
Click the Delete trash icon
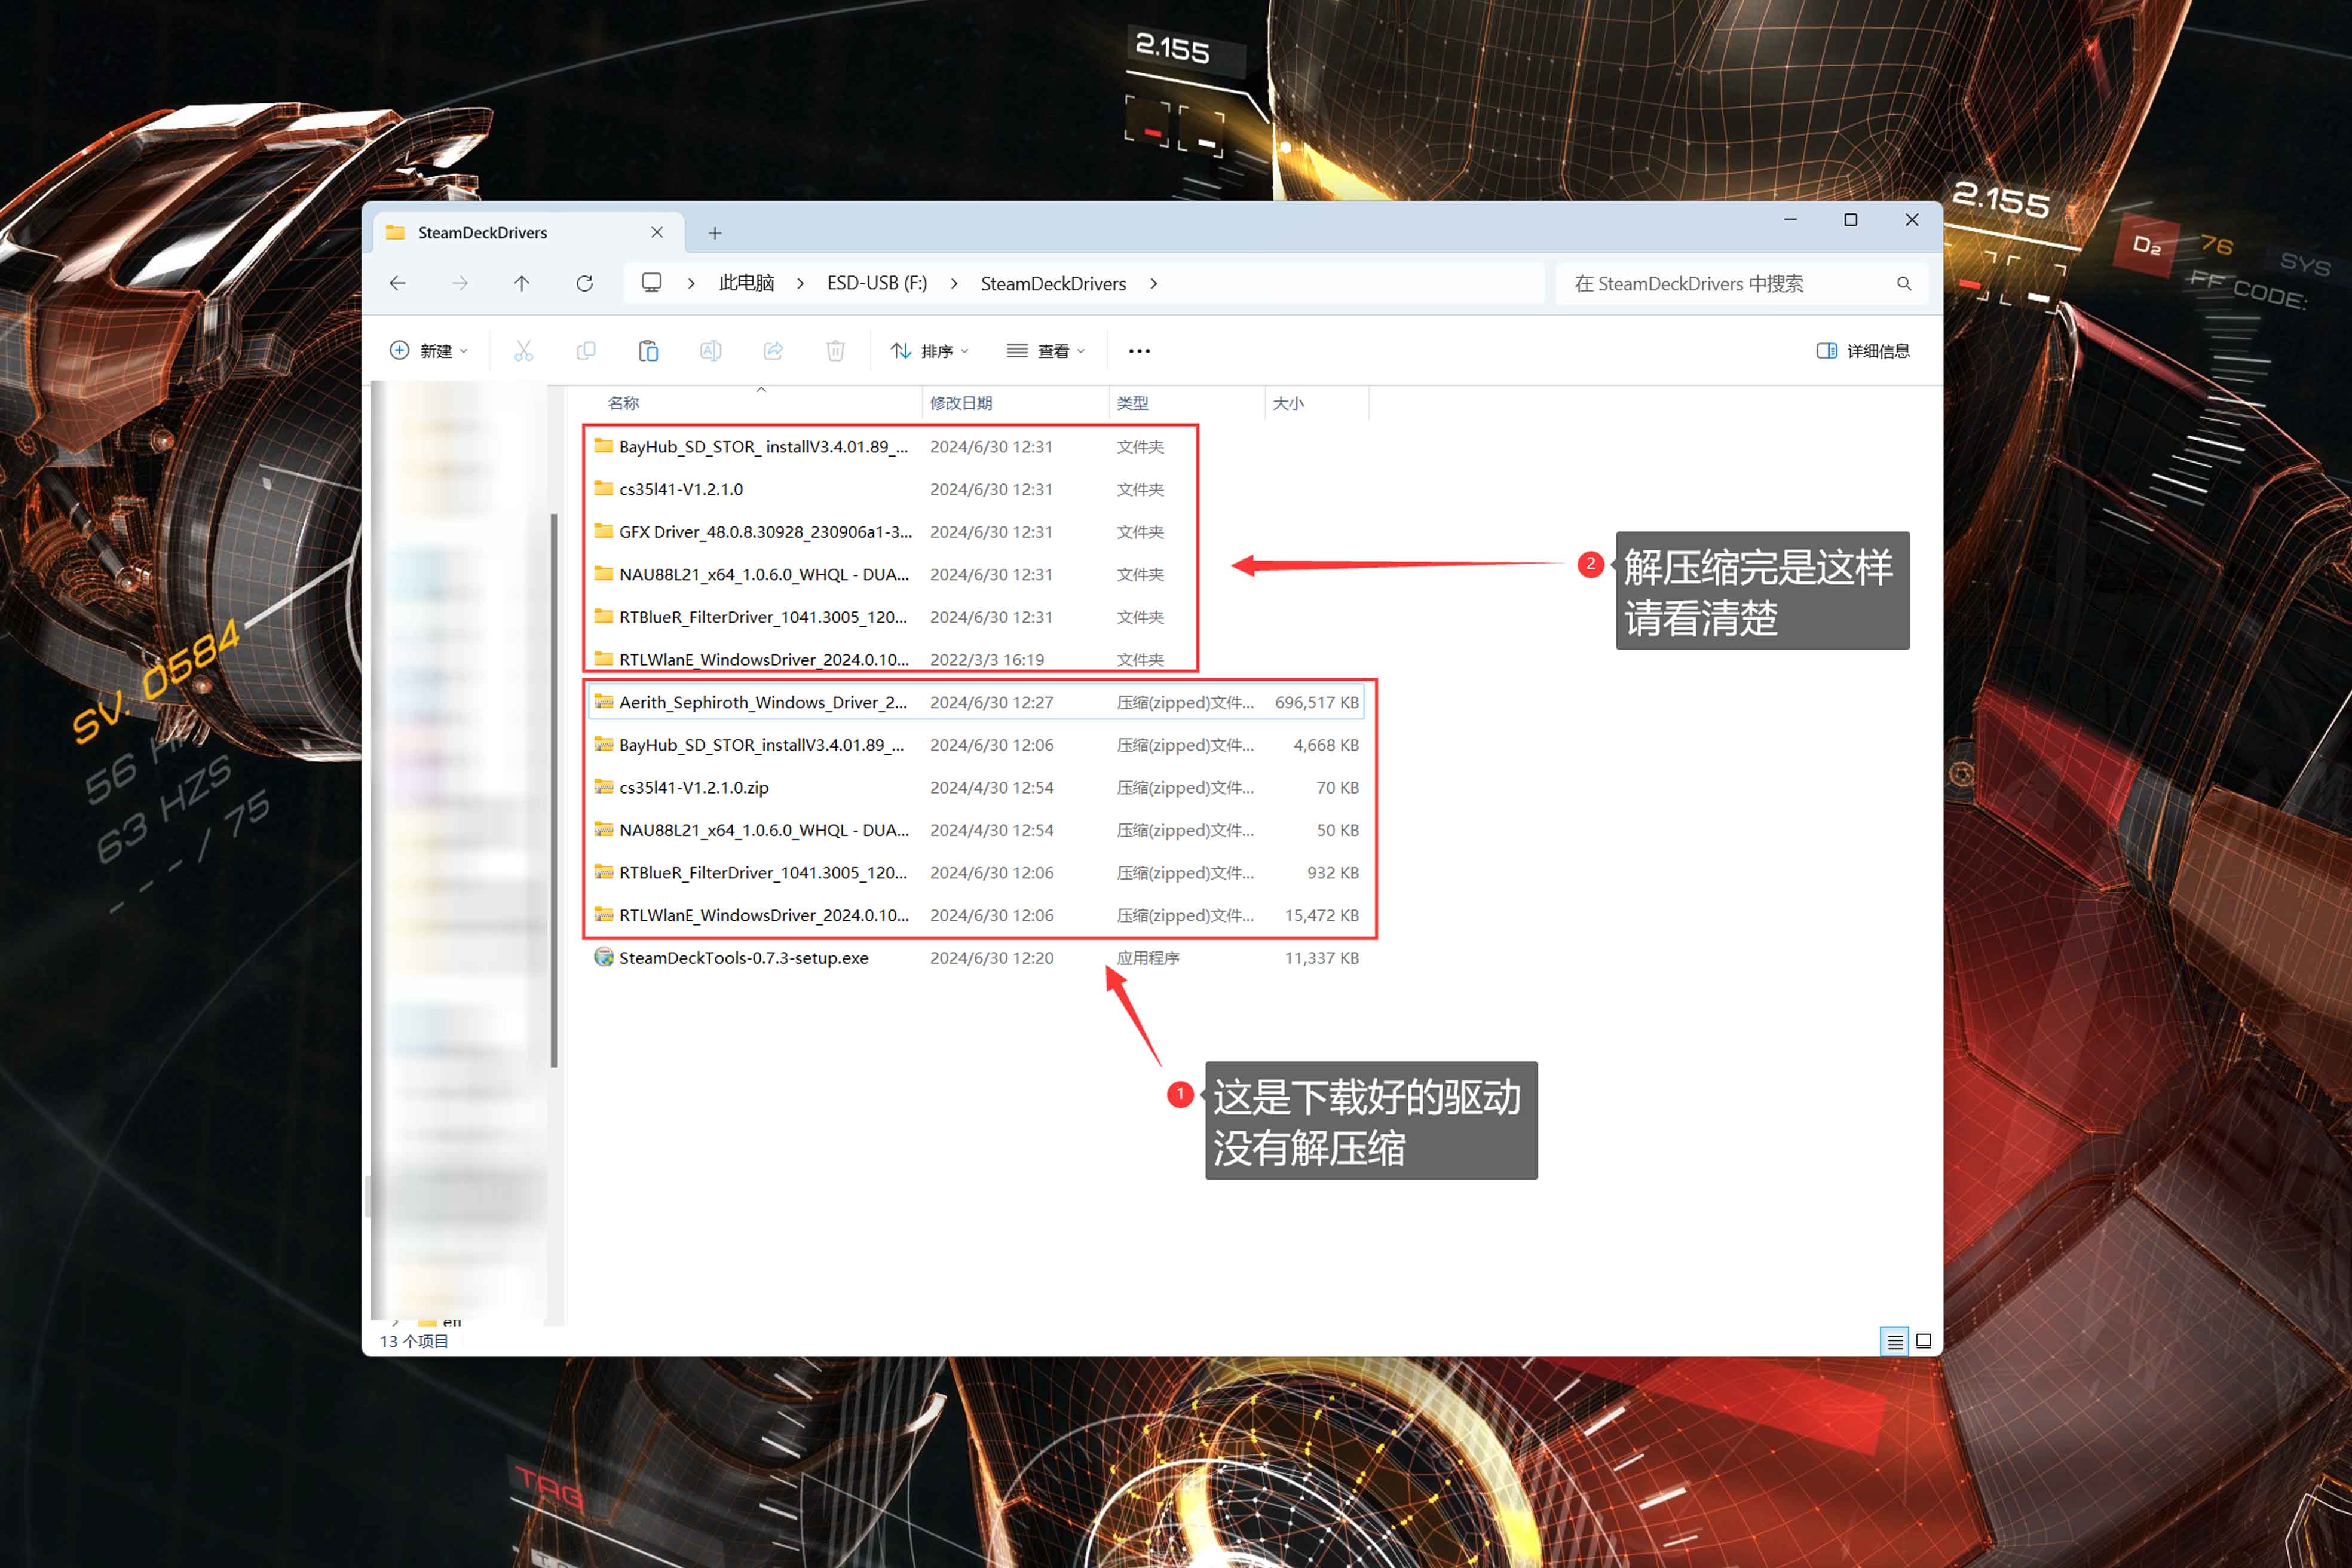tap(835, 351)
